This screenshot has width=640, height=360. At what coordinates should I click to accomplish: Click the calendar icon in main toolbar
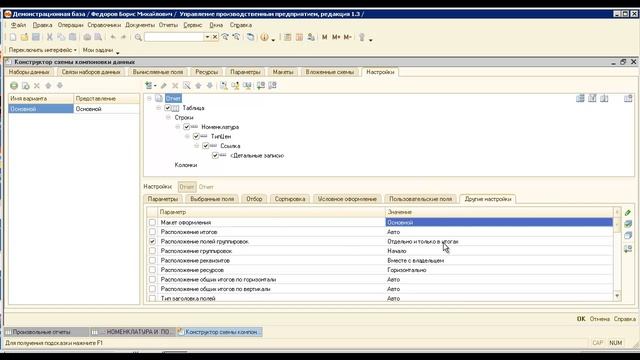[x=299, y=37]
